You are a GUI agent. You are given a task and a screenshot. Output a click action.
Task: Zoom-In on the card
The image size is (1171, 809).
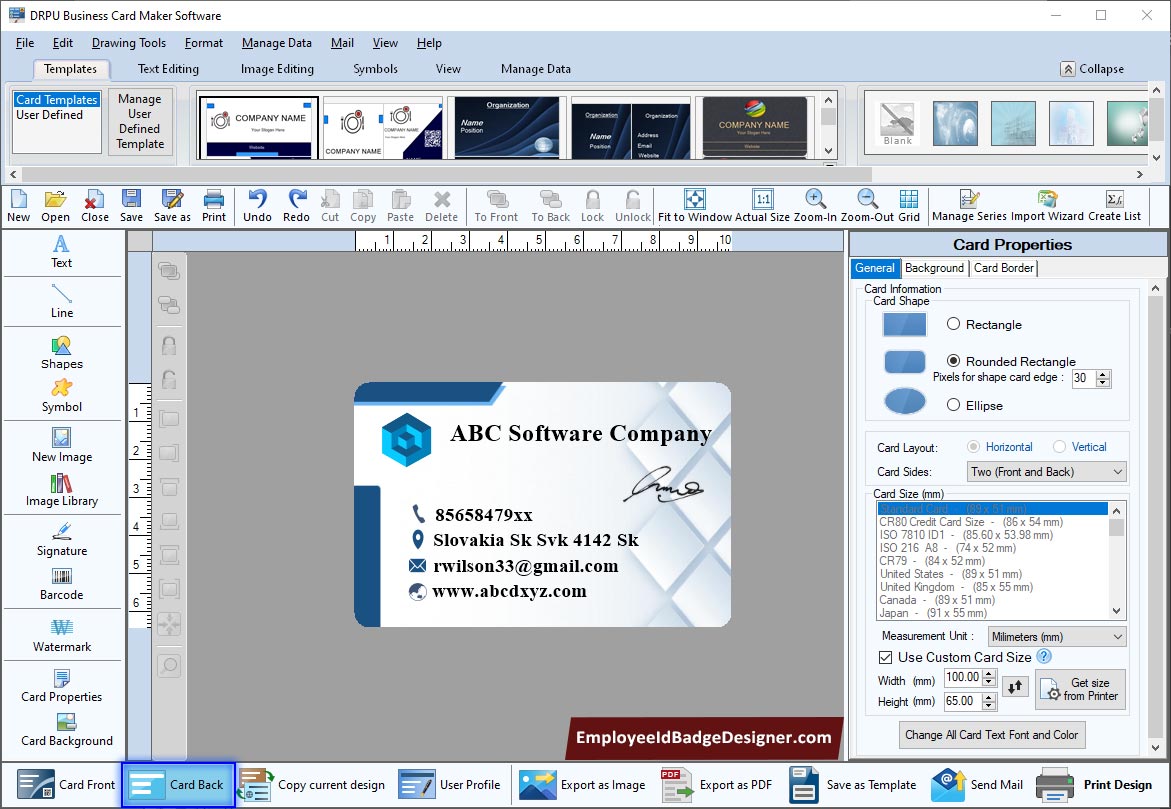(x=815, y=205)
